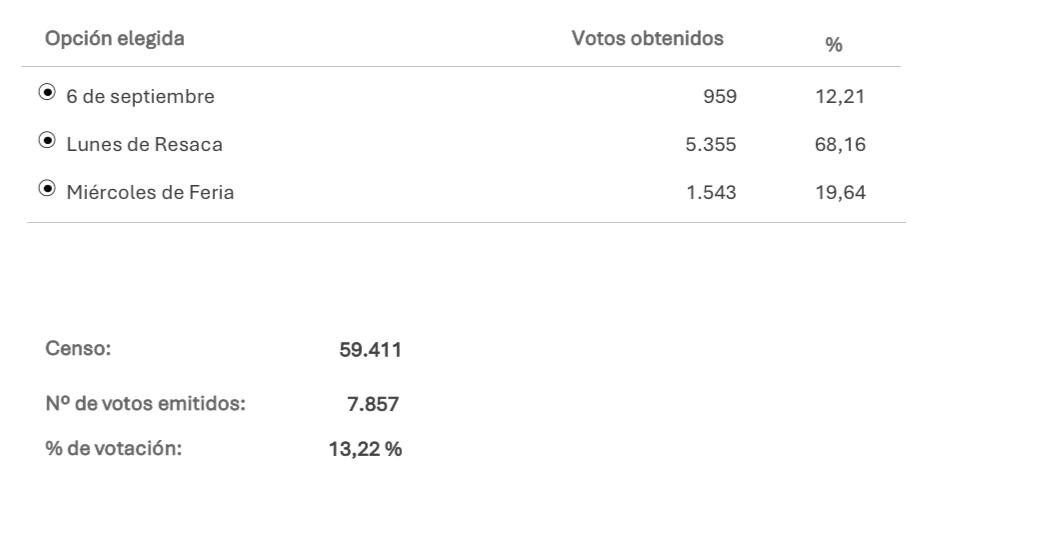Select the Miércoles de Feria radio button
The width and height of the screenshot is (1057, 536).
(47, 188)
